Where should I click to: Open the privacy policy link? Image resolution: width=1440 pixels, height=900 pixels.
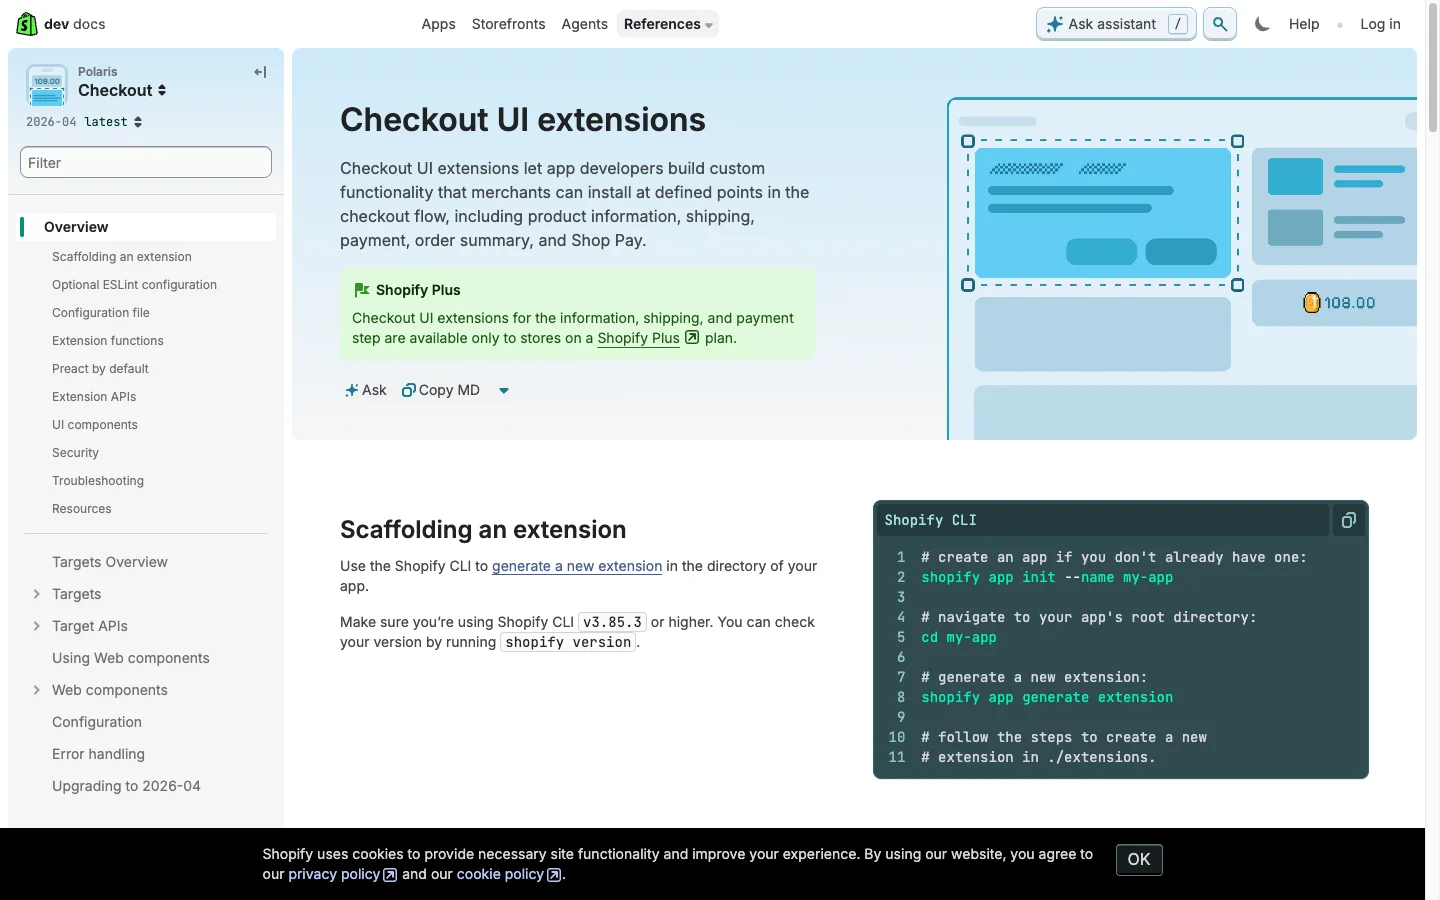pyautogui.click(x=342, y=874)
